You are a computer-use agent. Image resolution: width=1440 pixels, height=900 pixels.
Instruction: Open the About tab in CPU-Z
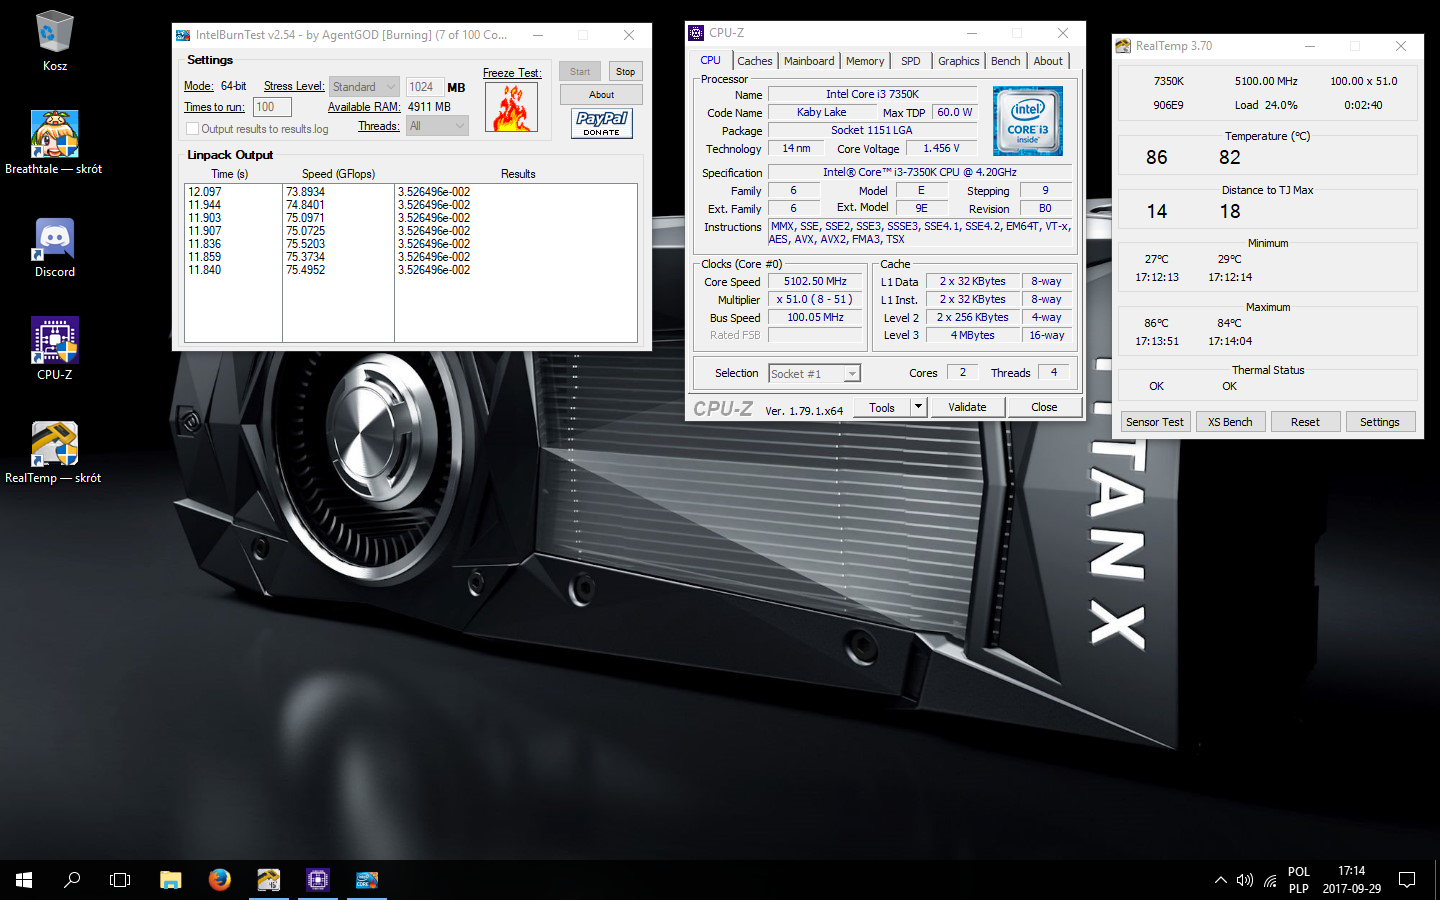(x=1048, y=61)
